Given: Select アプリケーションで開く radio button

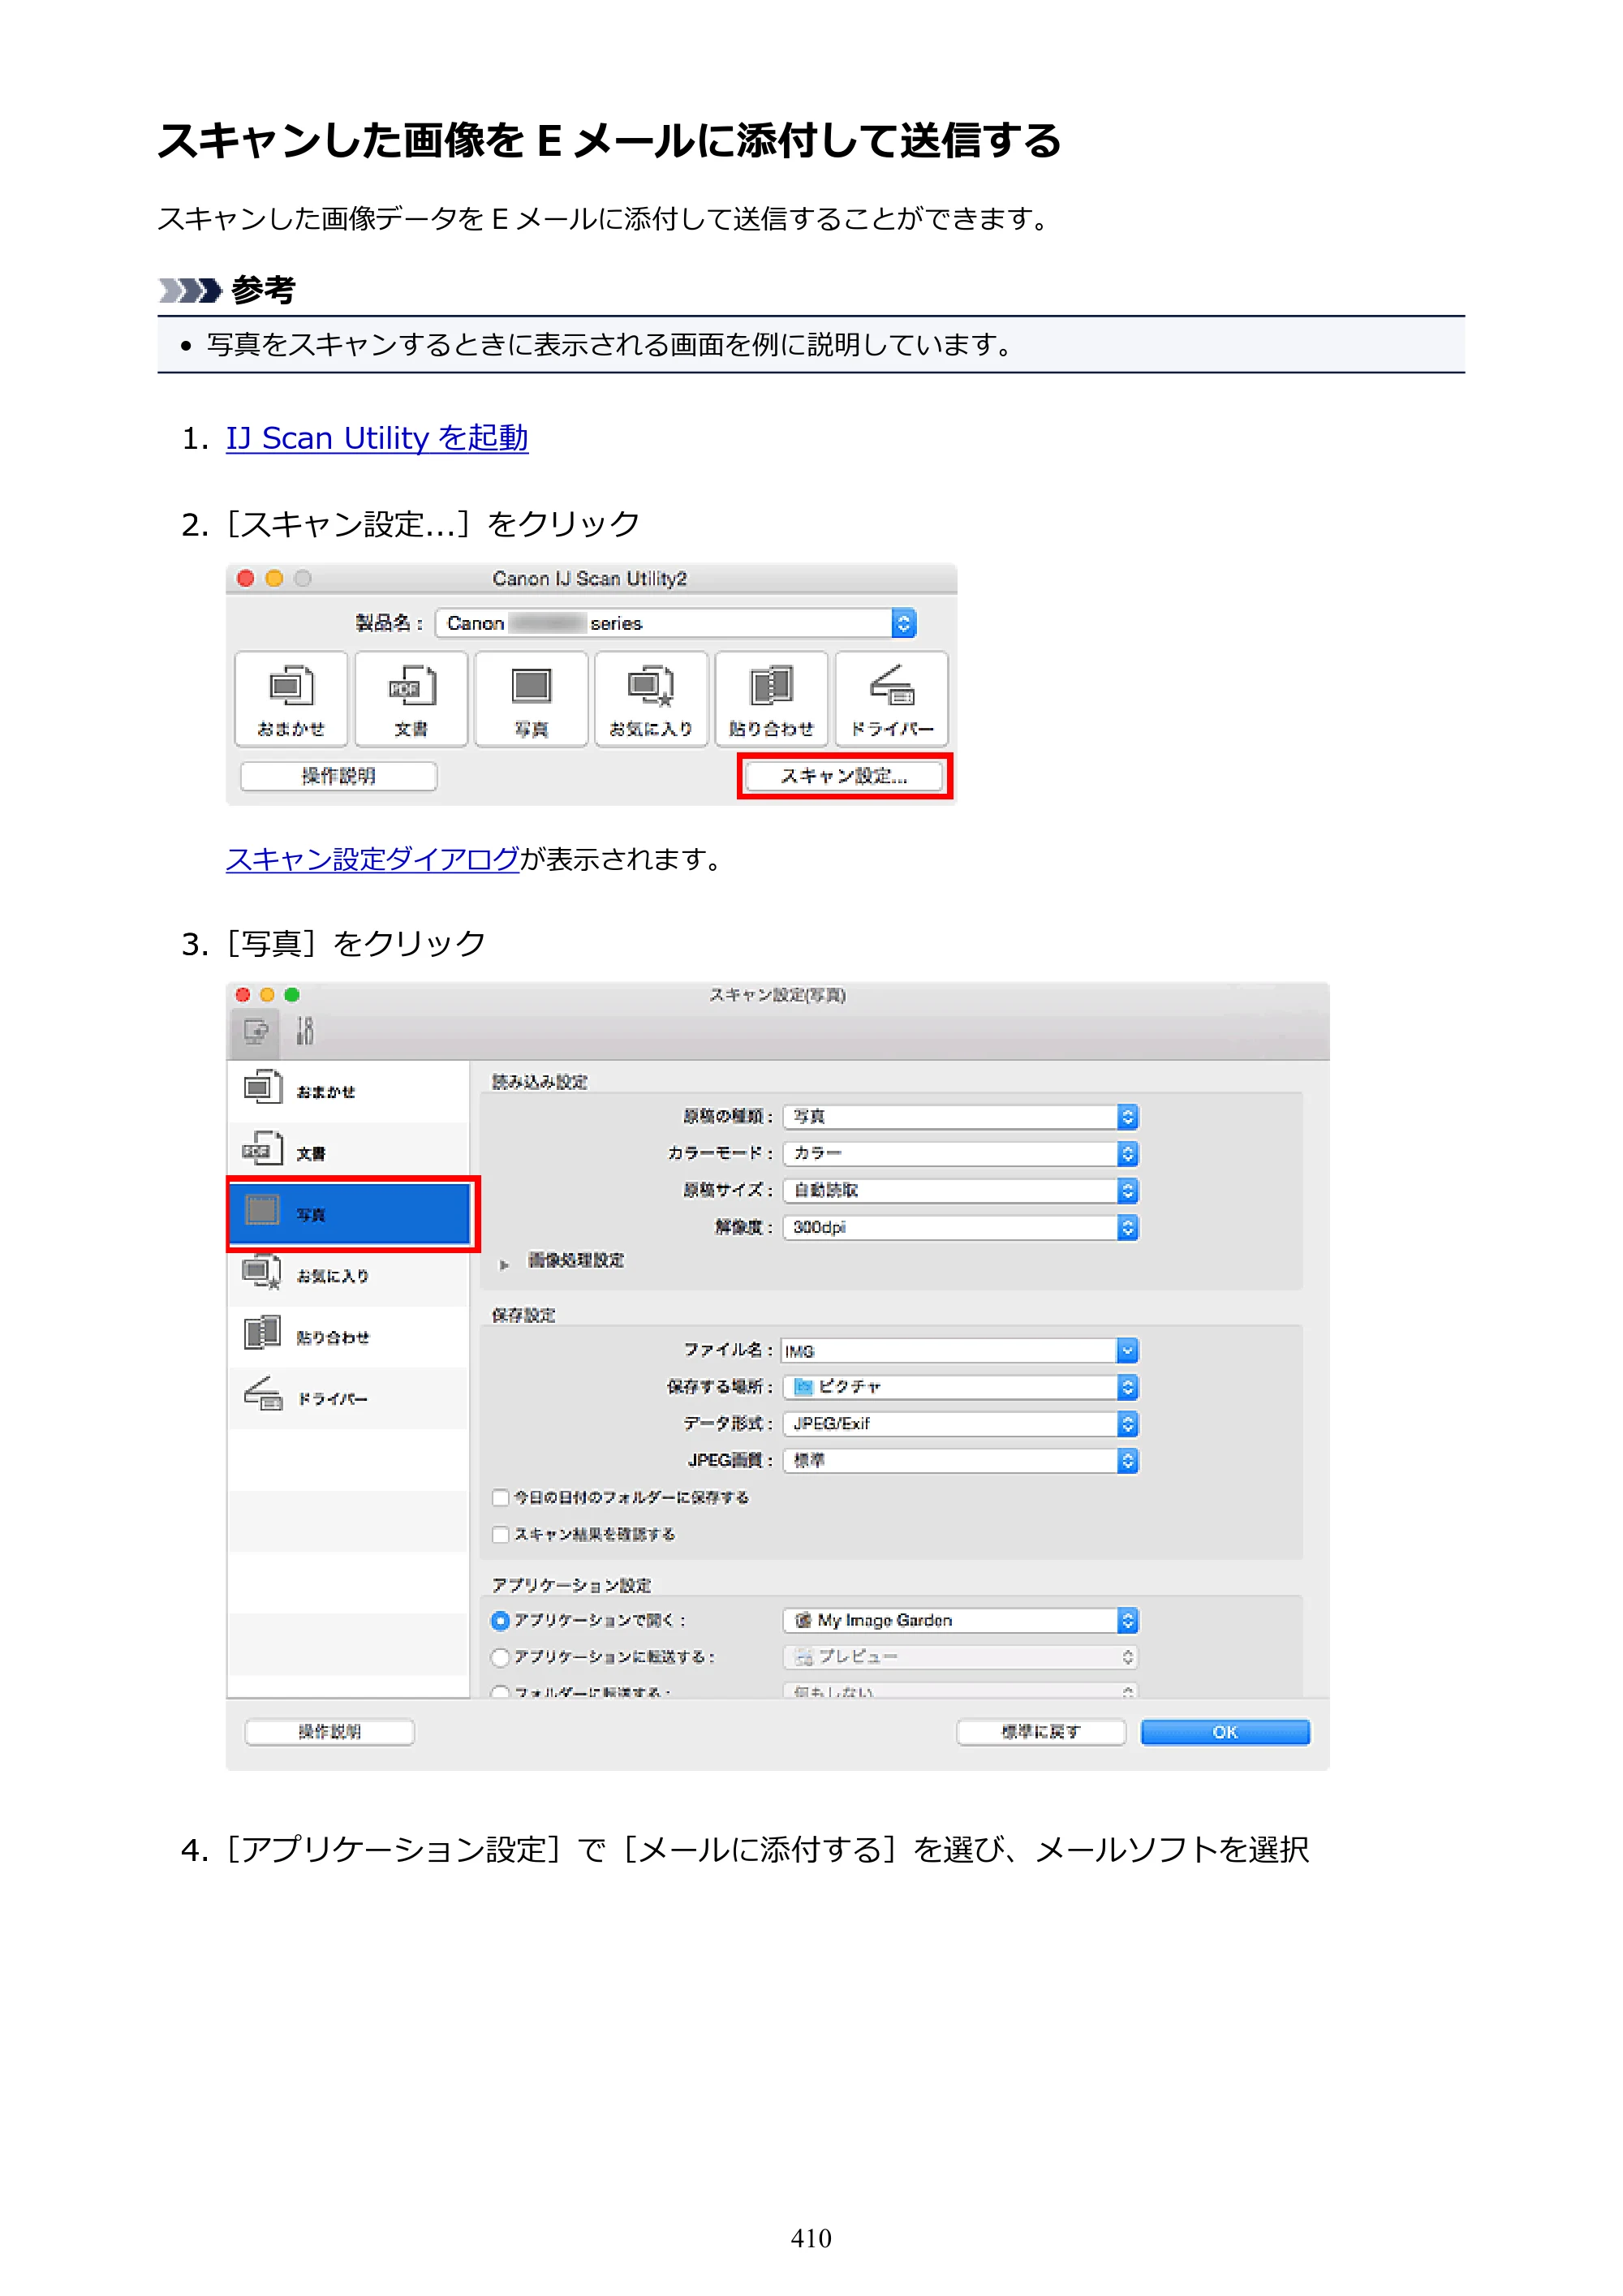Looking at the screenshot, I should click(501, 1620).
